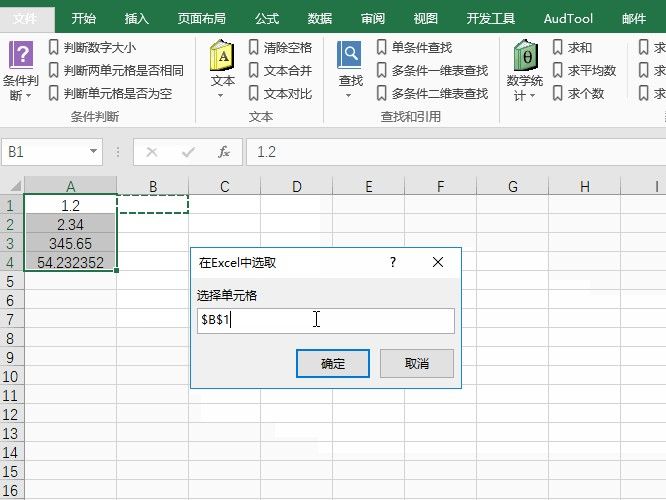Run 求平均数 command
The image size is (666, 500).
click(584, 70)
